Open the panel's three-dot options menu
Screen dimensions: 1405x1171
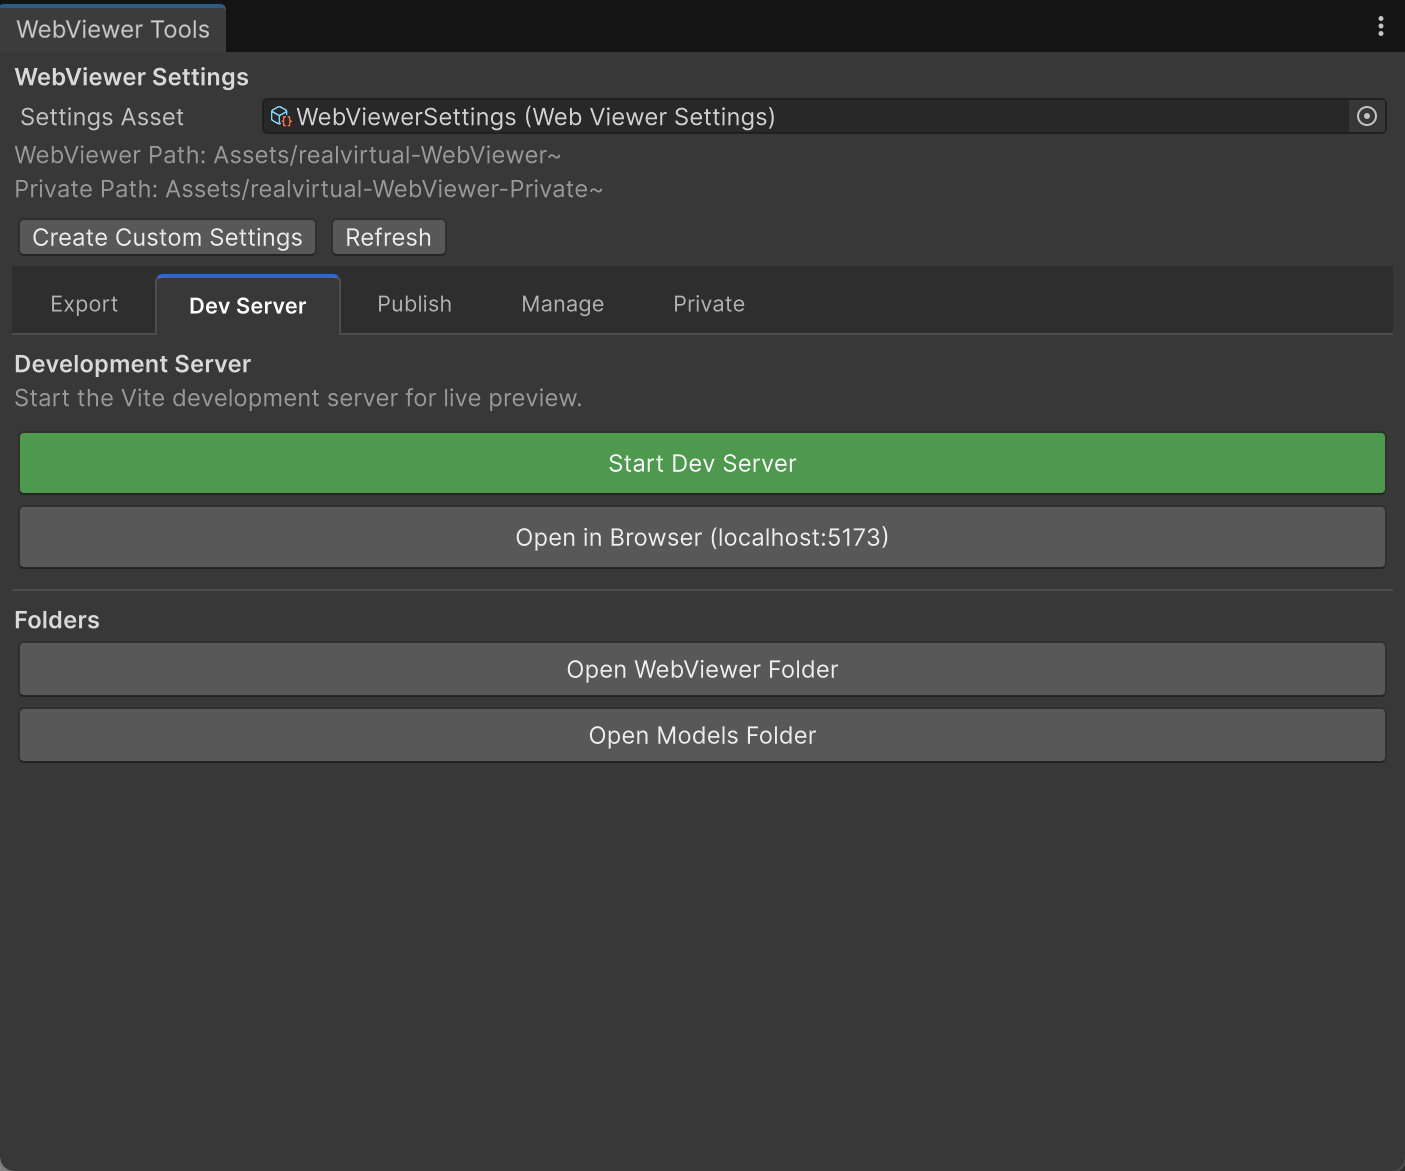(1380, 27)
